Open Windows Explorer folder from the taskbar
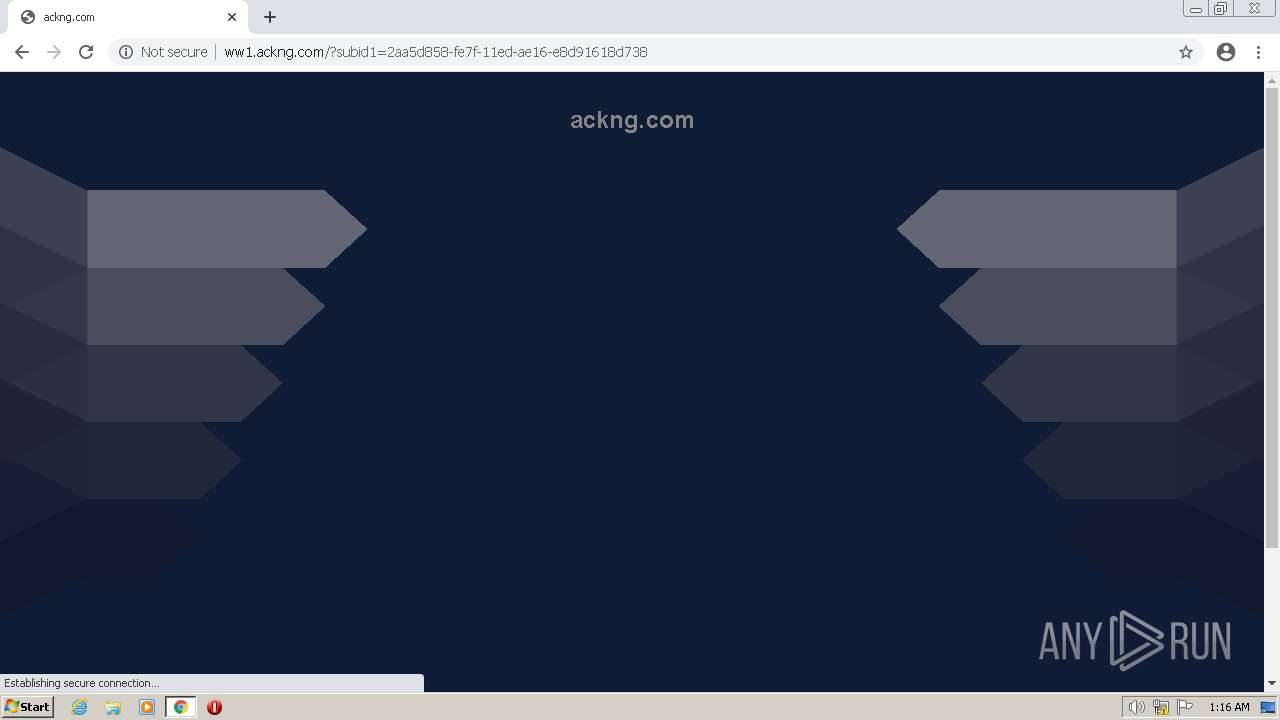Screen dimensions: 1280x720 (x=113, y=707)
